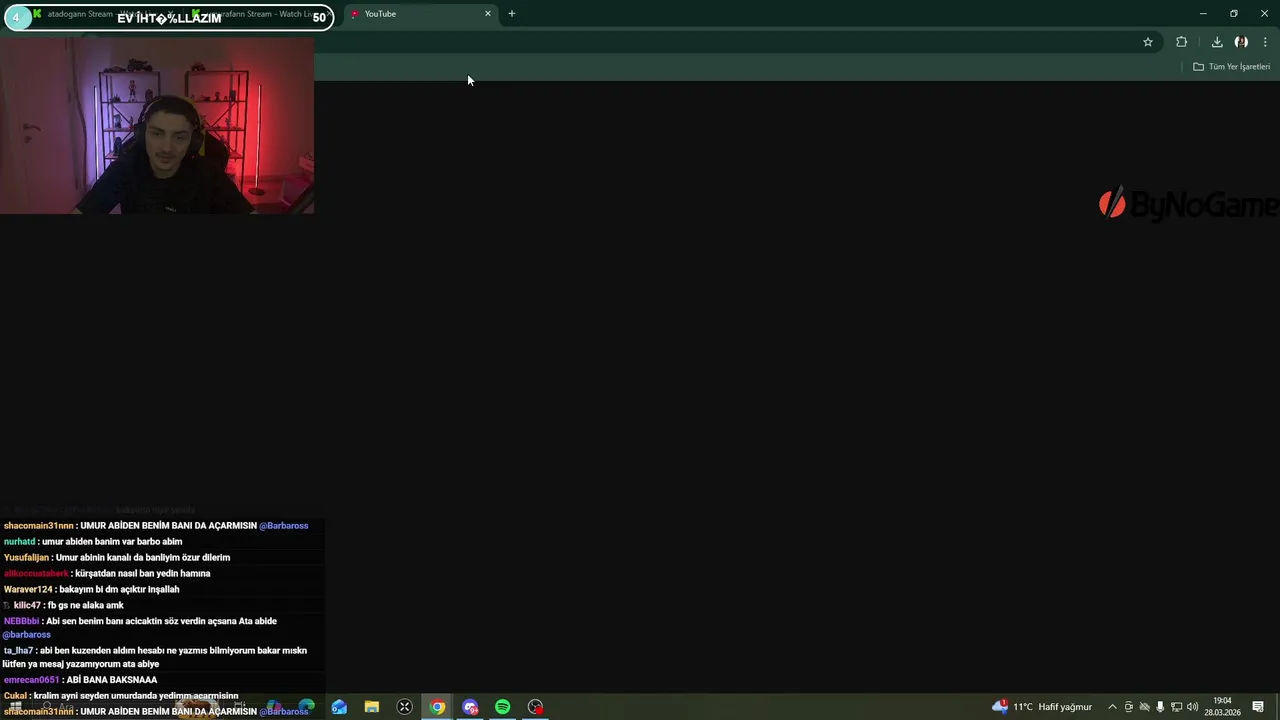The image size is (1280, 720).
Task: Open Spotify from the taskbar
Action: (503, 707)
